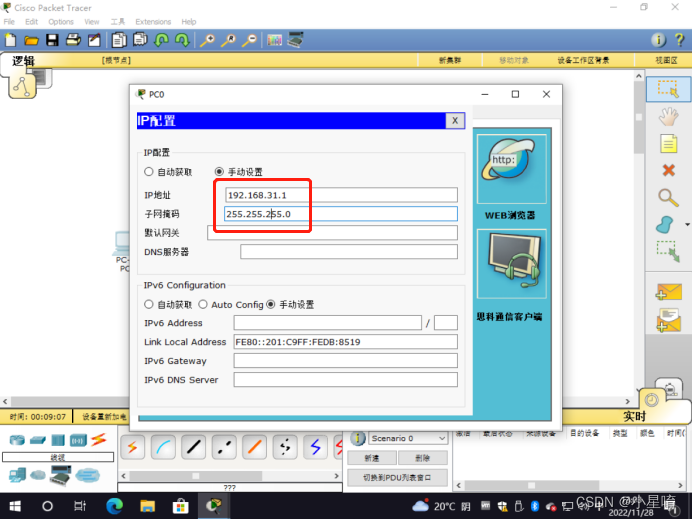
Task: Click the 新建 scenario button
Action: pos(372,458)
